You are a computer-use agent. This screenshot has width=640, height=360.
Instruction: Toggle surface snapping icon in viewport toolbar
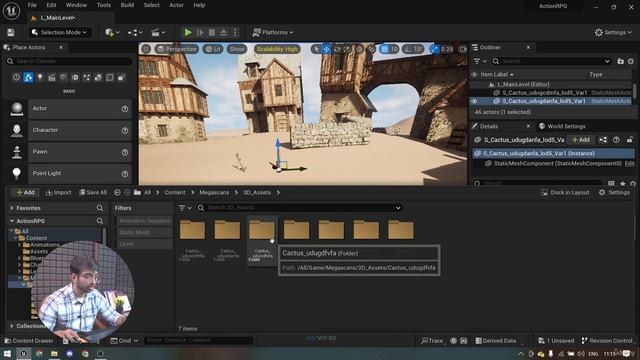click(x=372, y=49)
